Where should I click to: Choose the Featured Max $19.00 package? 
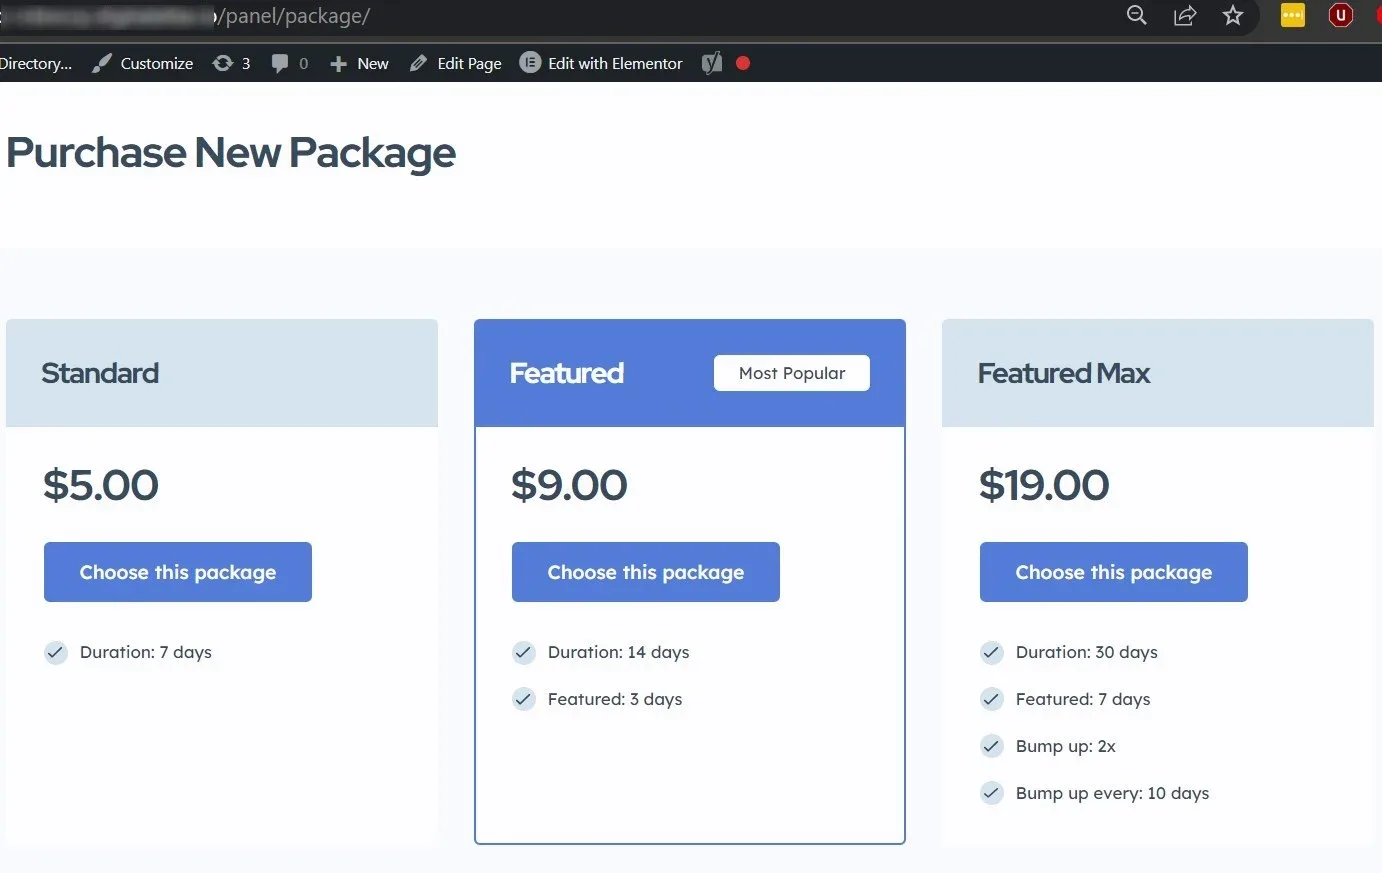click(1114, 572)
